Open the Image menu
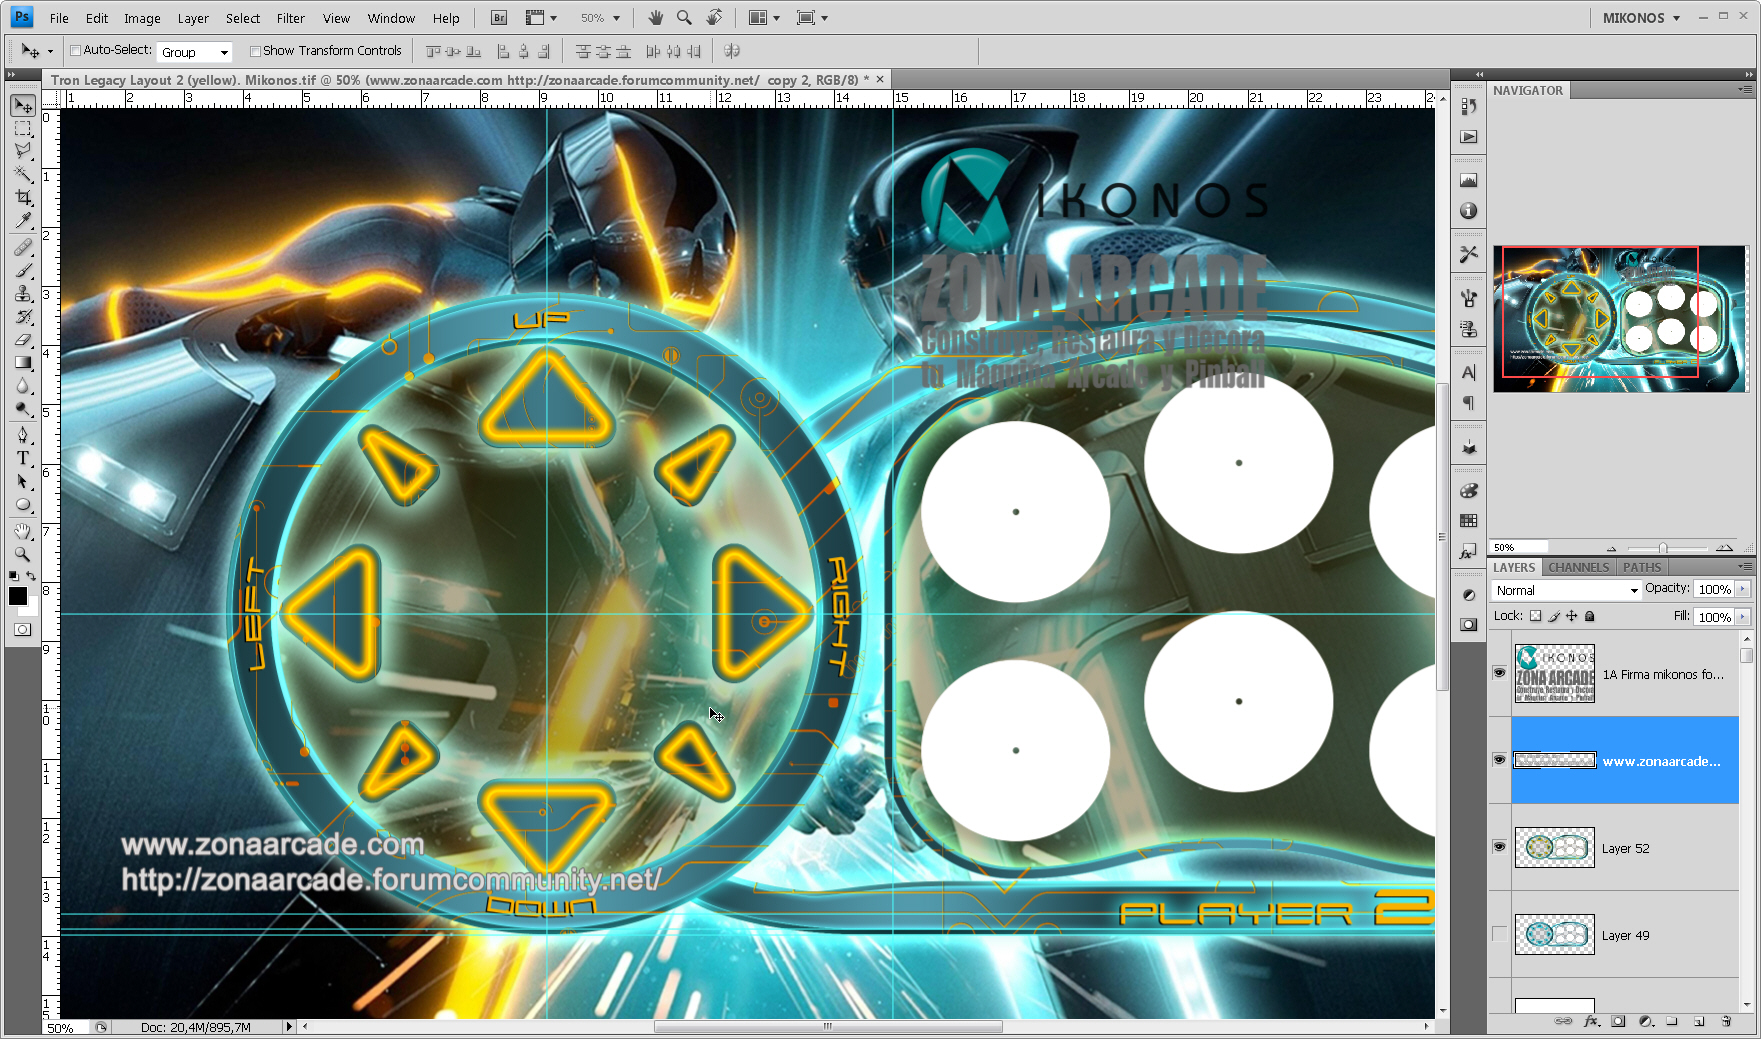Screen dimensions: 1761x1039 click(x=142, y=18)
